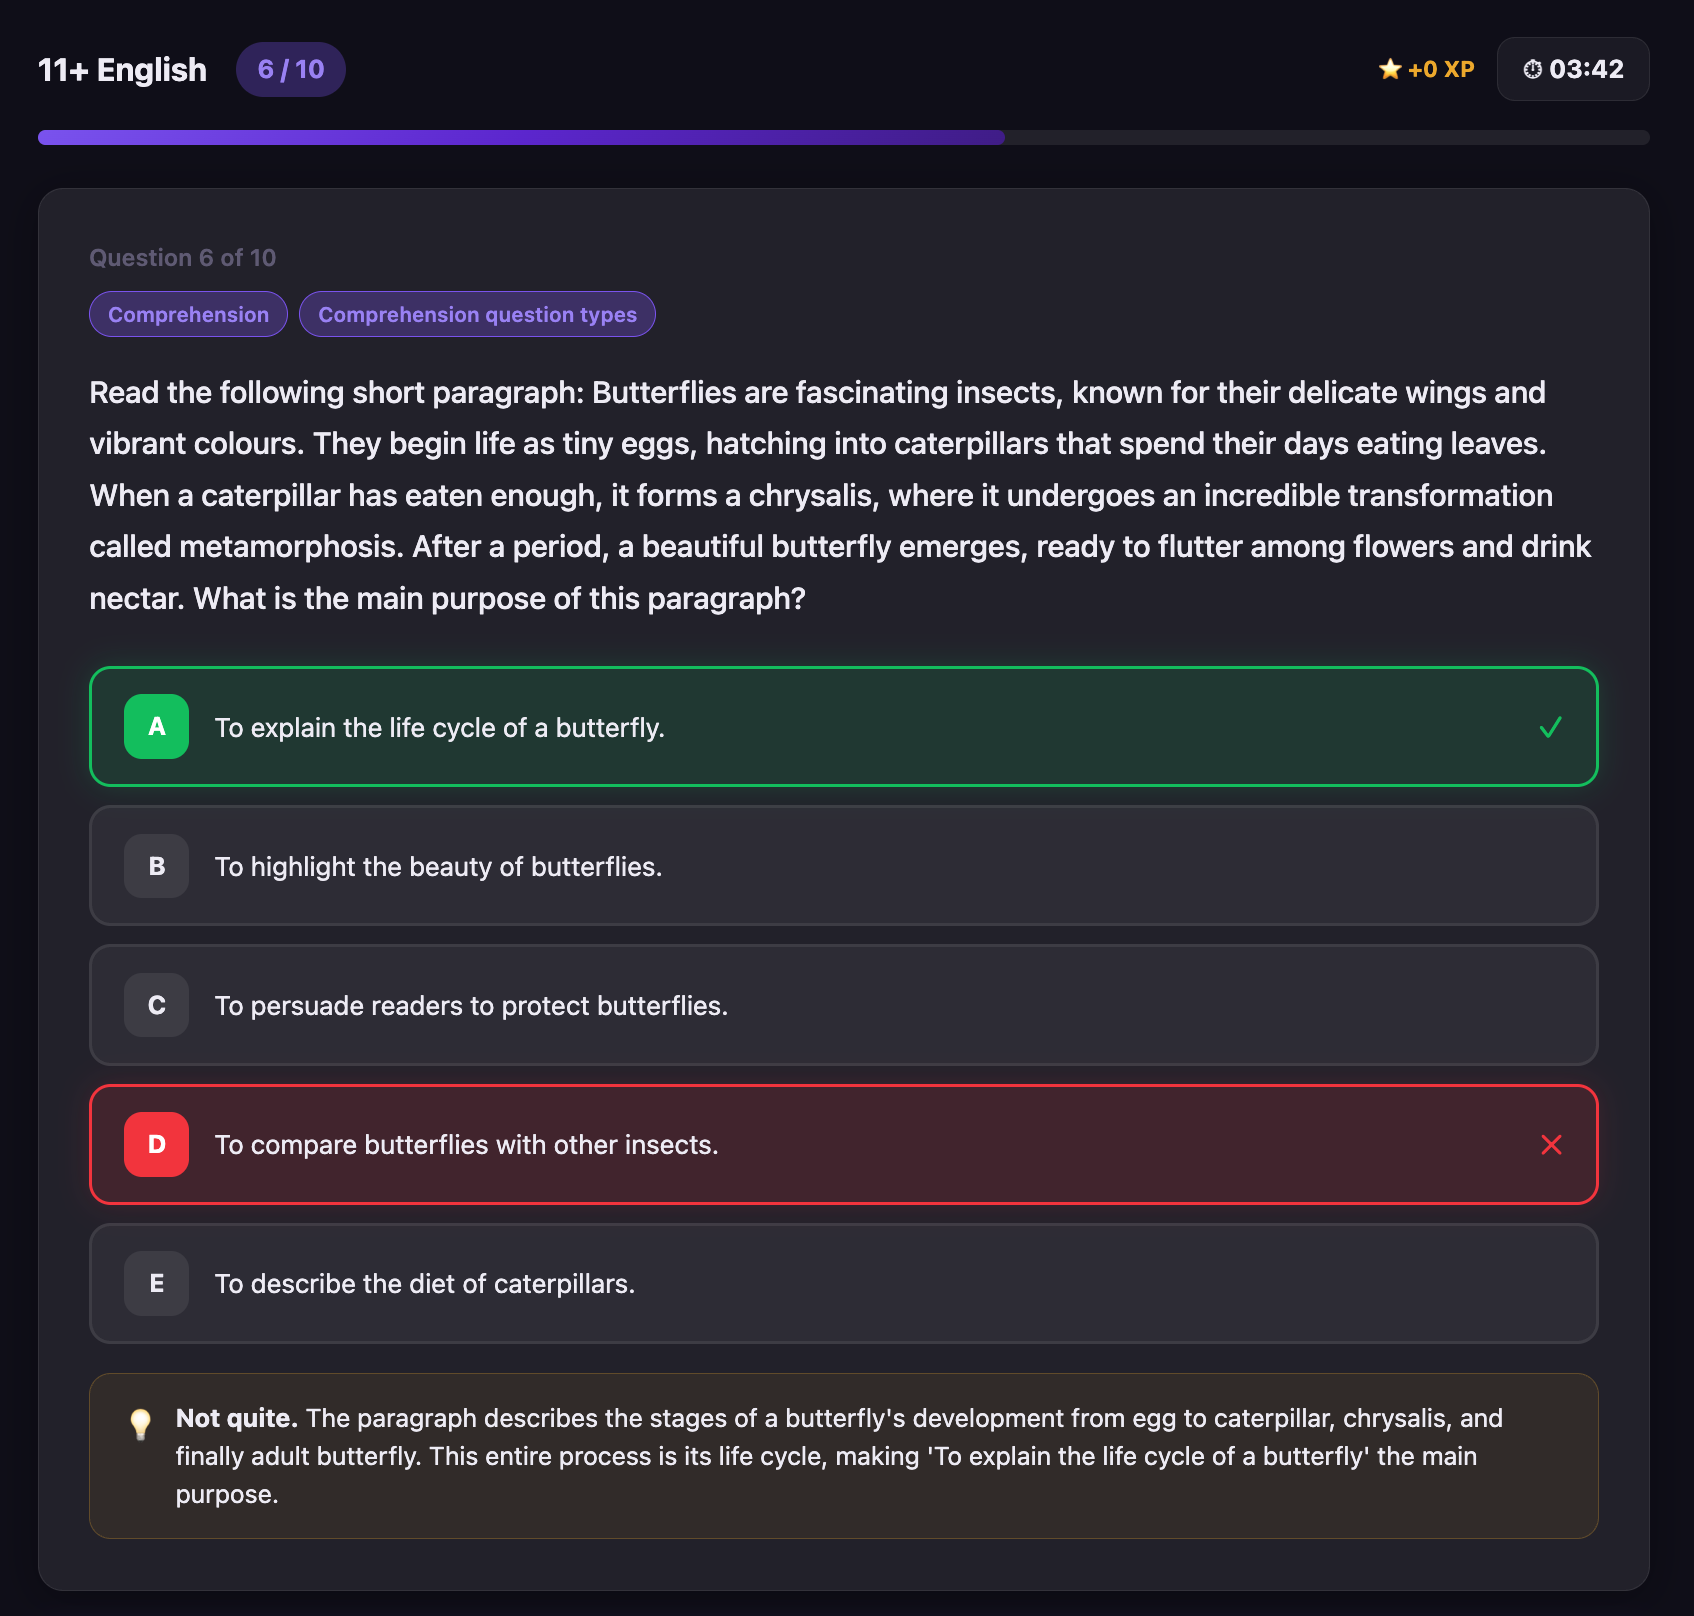Click the letter badge on option B

tap(155, 866)
